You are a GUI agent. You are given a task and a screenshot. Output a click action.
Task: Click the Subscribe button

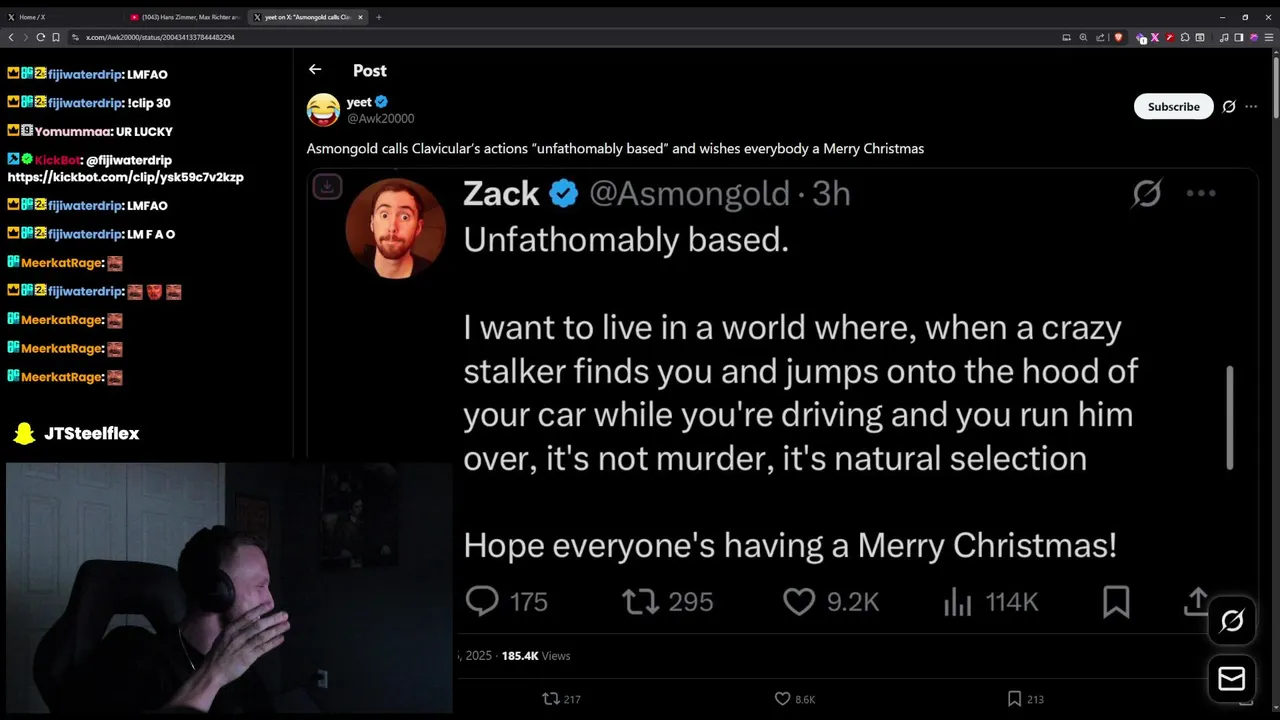tap(1173, 107)
